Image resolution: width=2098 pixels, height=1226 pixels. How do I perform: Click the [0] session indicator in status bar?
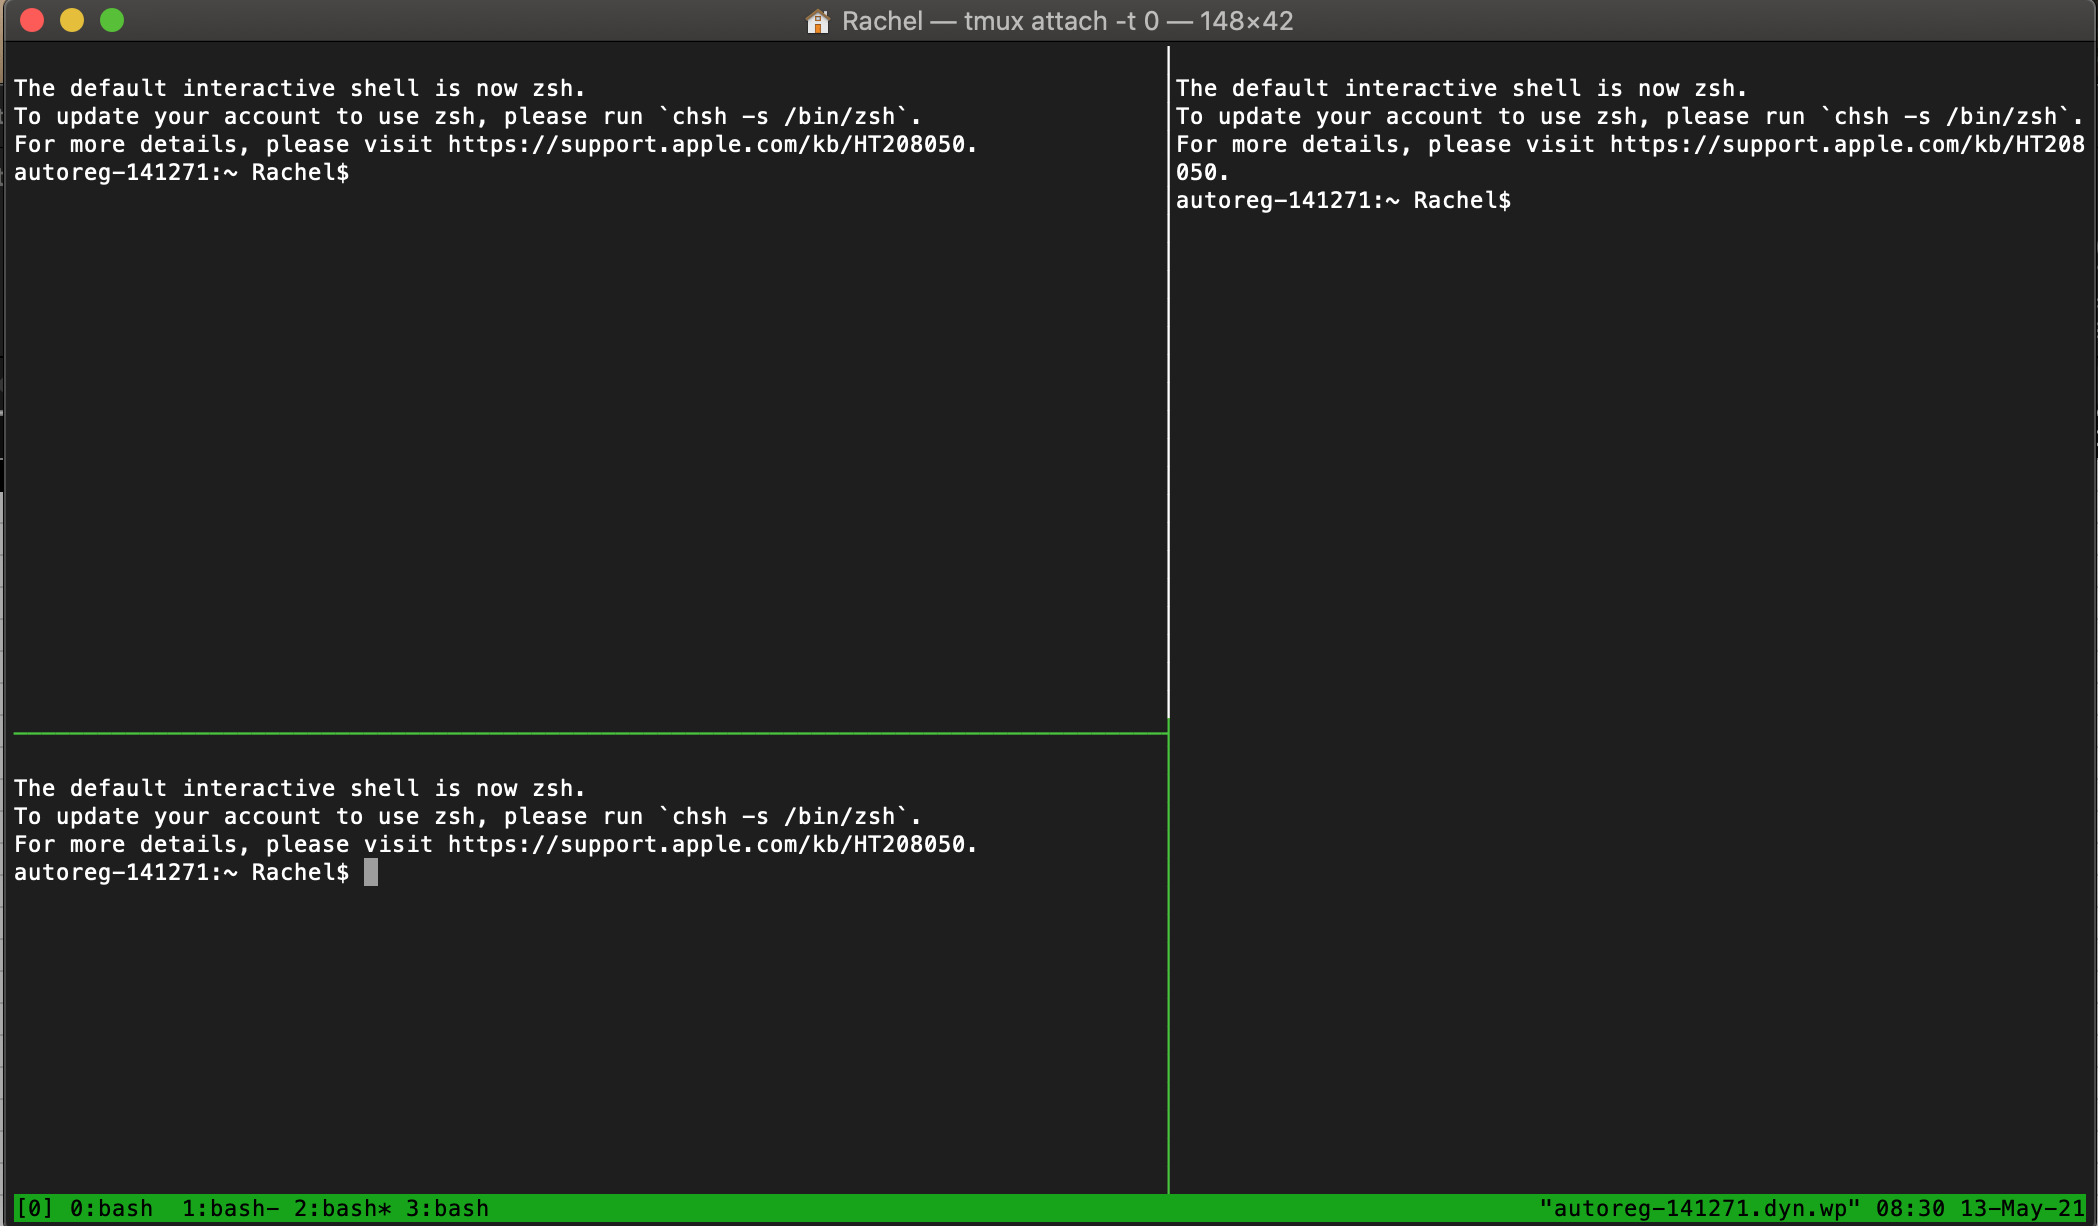pyautogui.click(x=36, y=1208)
